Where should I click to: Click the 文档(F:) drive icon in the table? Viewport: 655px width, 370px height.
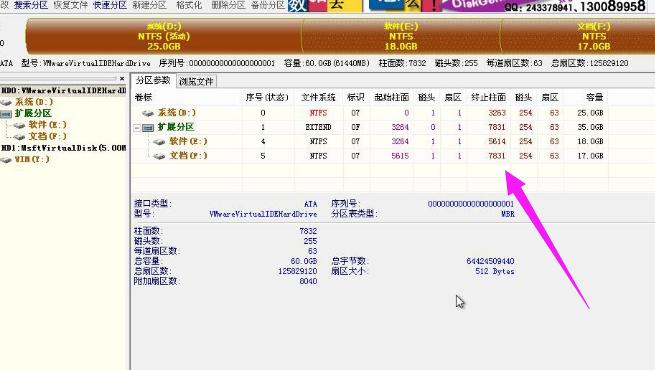159,156
